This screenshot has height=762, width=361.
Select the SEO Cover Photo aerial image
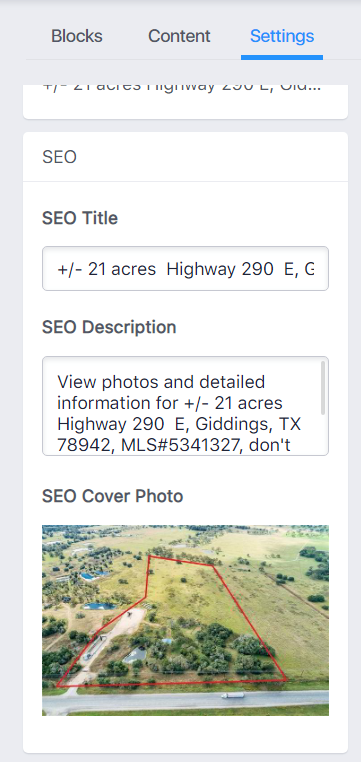[x=185, y=620]
